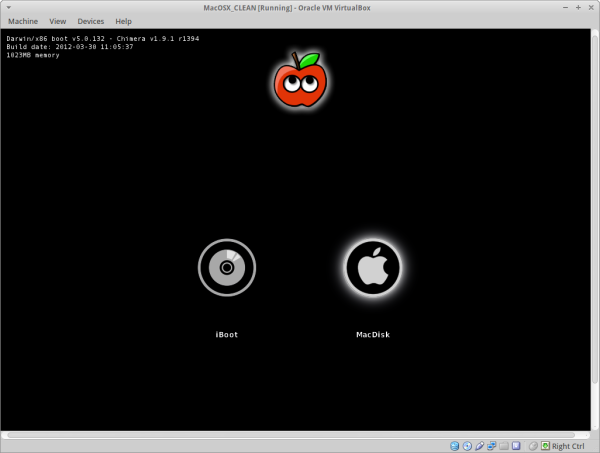Screen dimensions: 600x453
Task: Click the Darwin/x86 boot version line
Action: click(x=103, y=38)
